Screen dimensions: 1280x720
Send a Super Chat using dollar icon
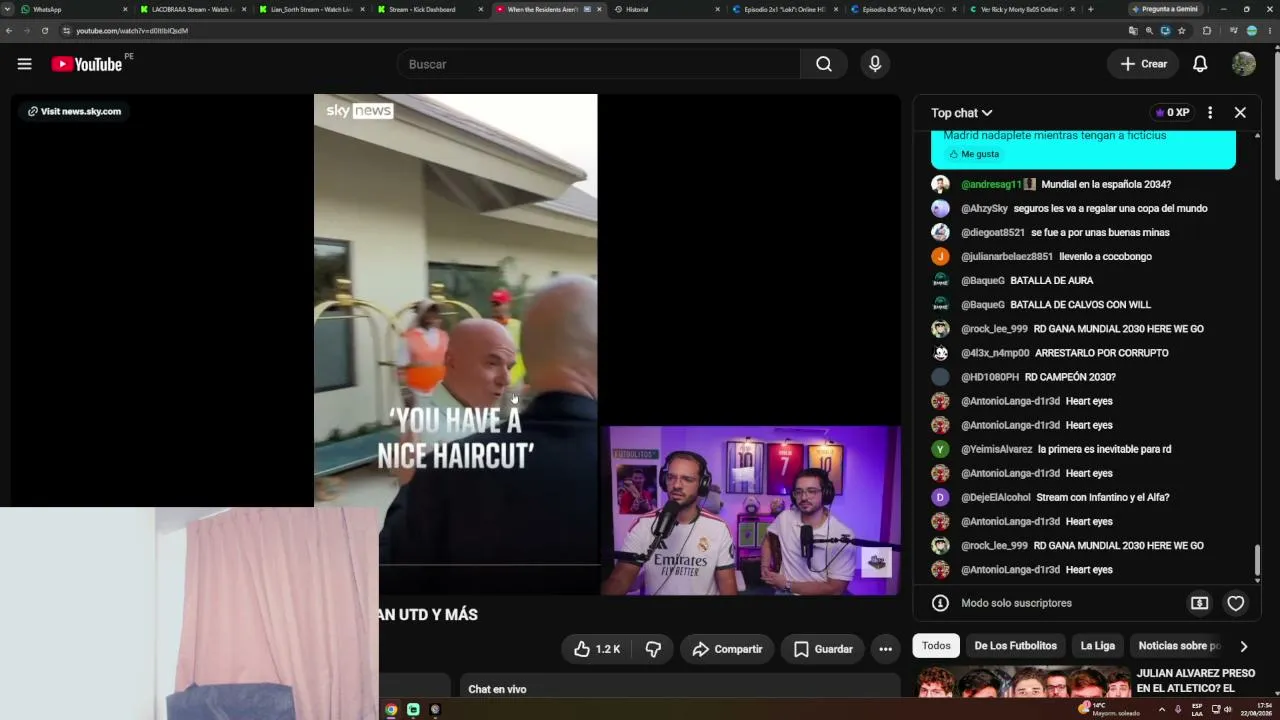pos(1199,603)
